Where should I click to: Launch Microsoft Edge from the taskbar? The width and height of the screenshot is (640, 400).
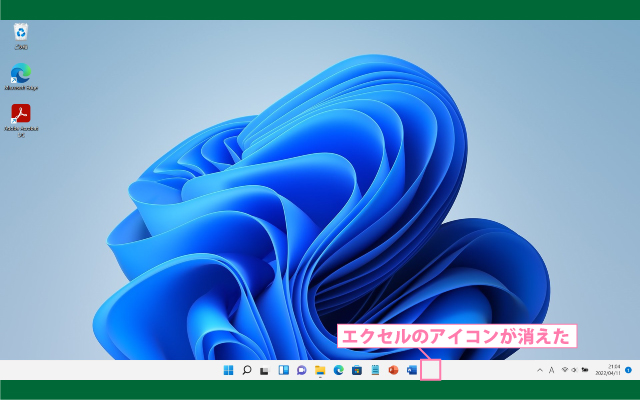point(338,370)
